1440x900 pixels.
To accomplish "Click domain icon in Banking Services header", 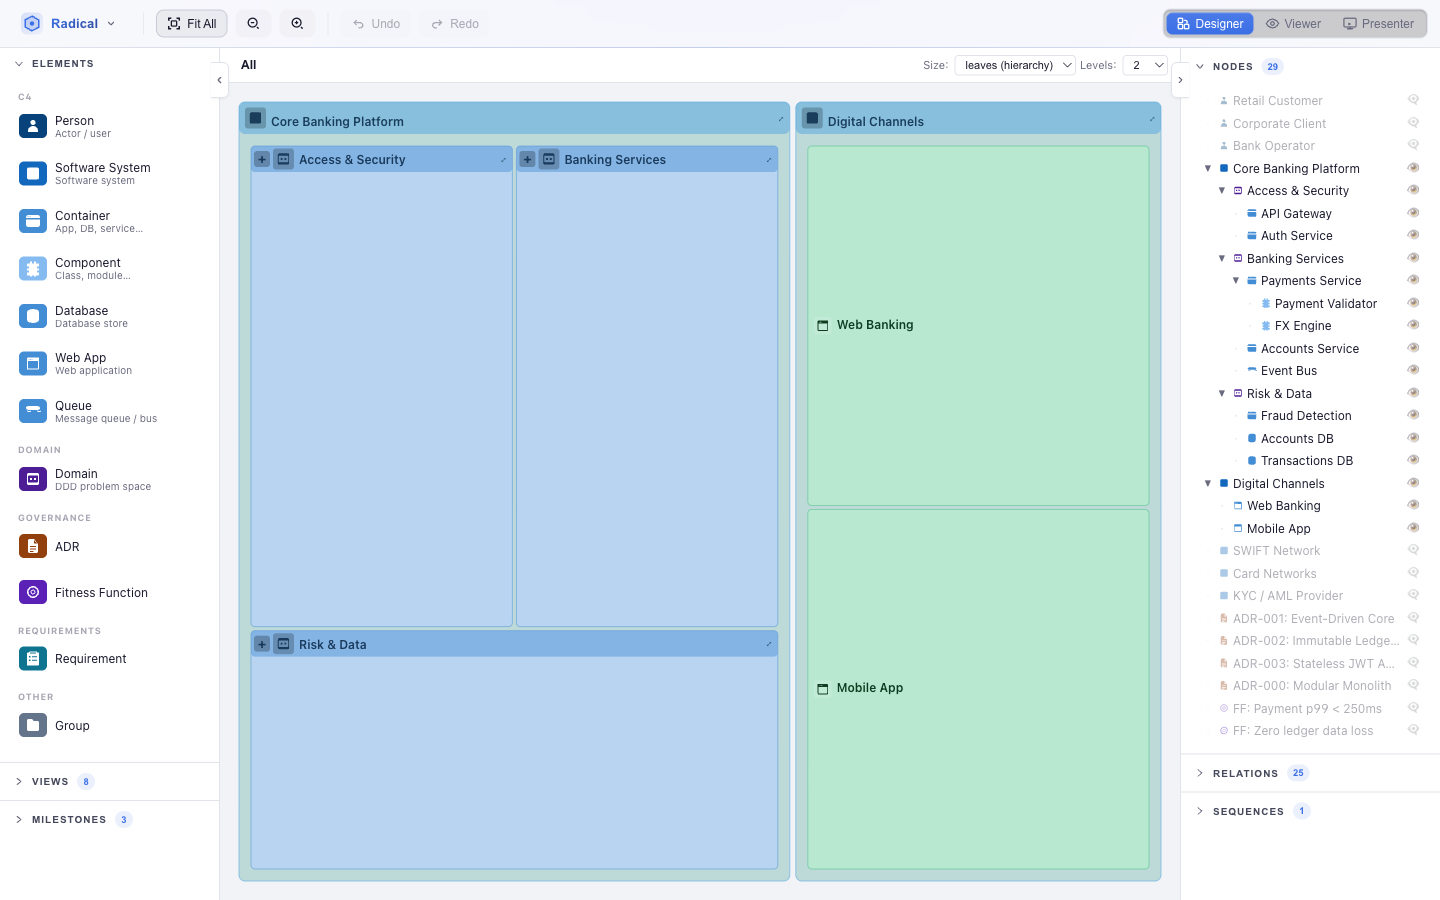I will (549, 159).
